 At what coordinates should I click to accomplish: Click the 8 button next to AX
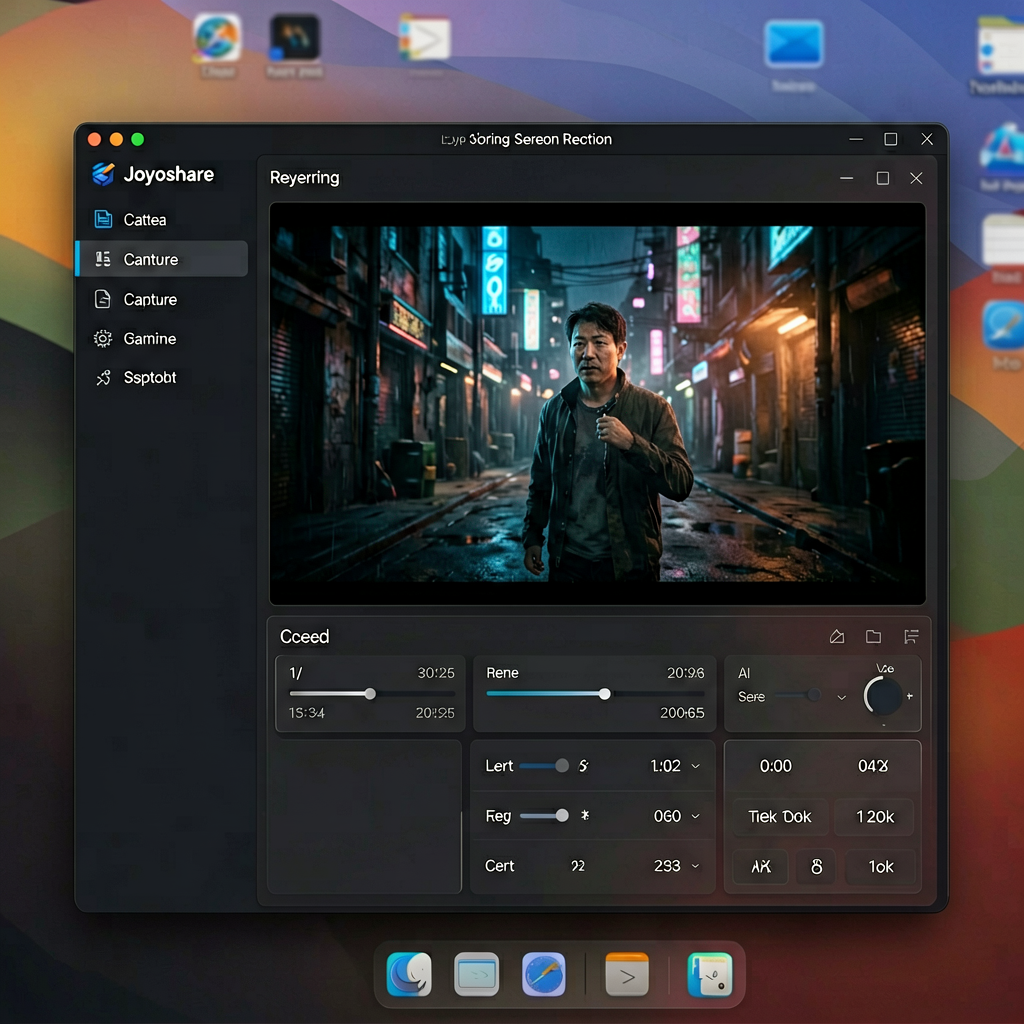tap(816, 867)
